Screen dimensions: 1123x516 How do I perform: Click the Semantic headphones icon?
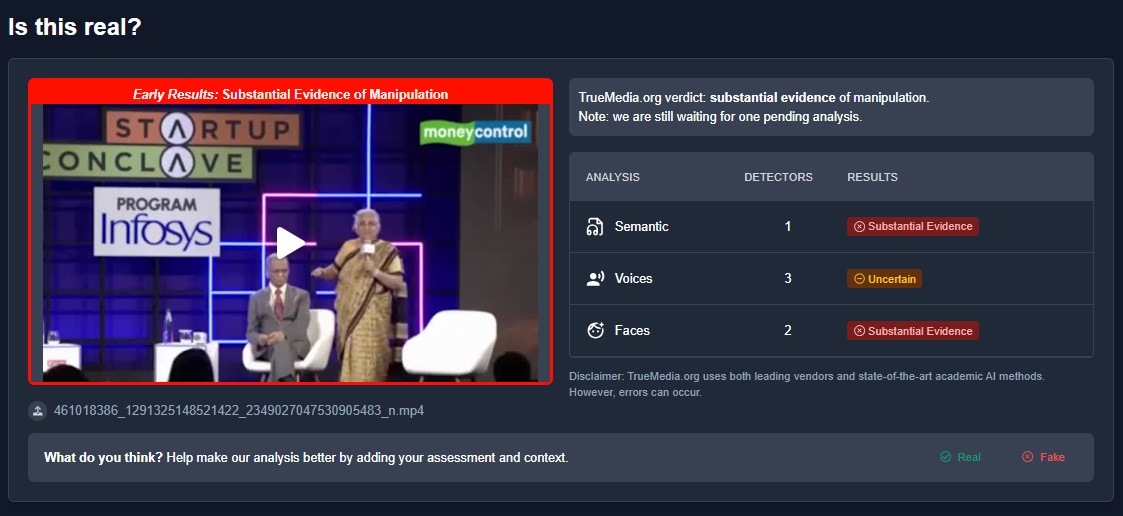[595, 226]
